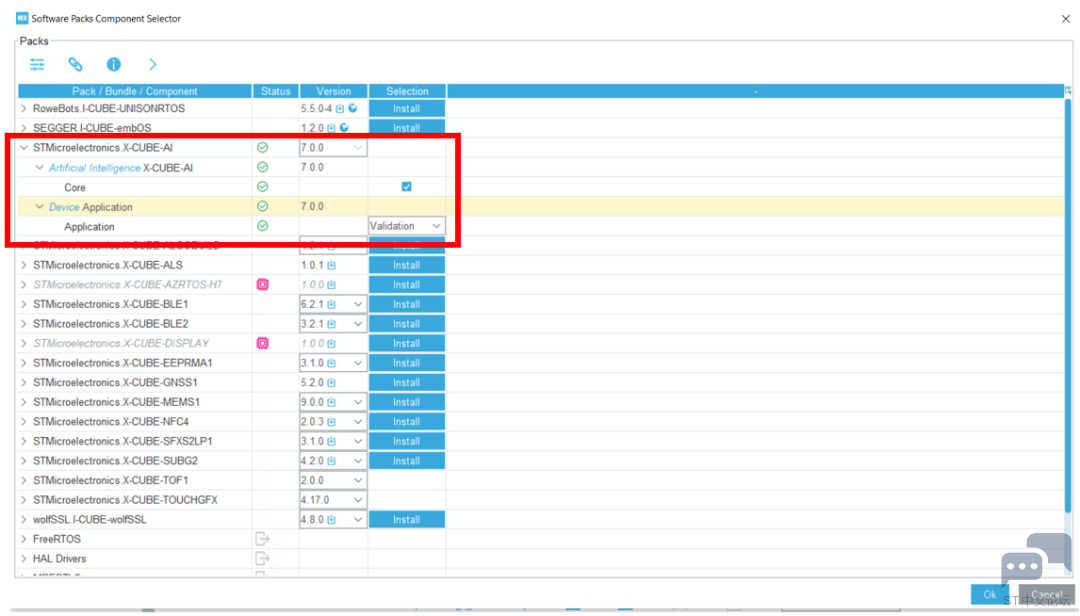Click the download icon beside version 5.5.0-4
This screenshot has height=616, width=1080.
pyautogui.click(x=340, y=109)
